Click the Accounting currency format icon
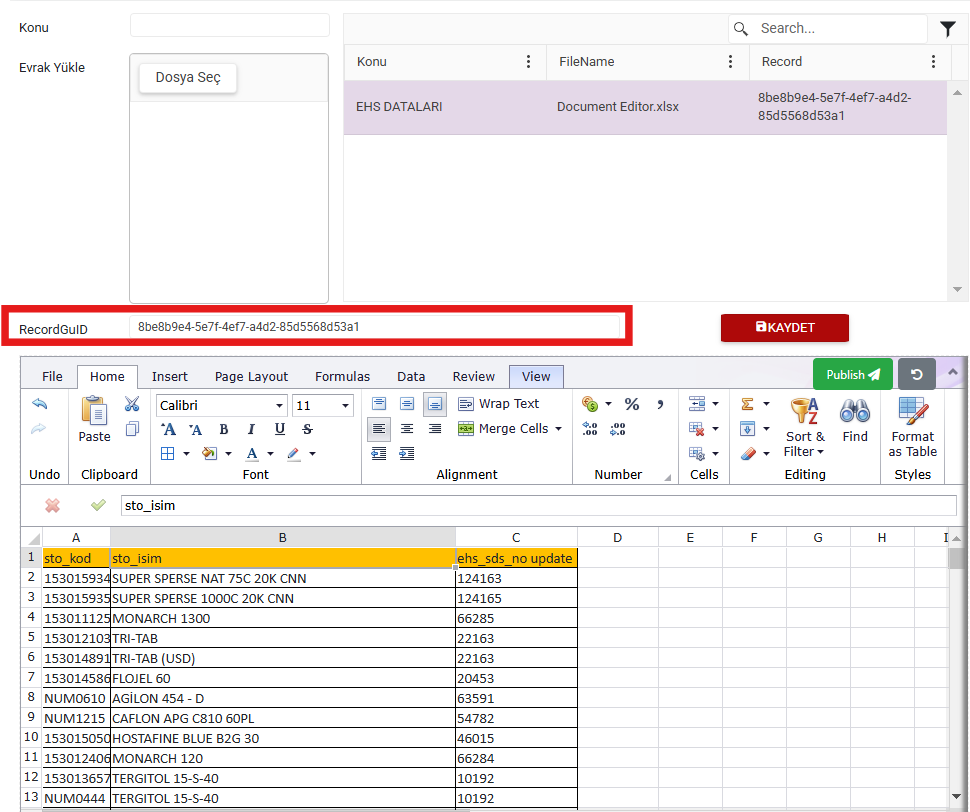The height and width of the screenshot is (812, 970). coord(590,404)
